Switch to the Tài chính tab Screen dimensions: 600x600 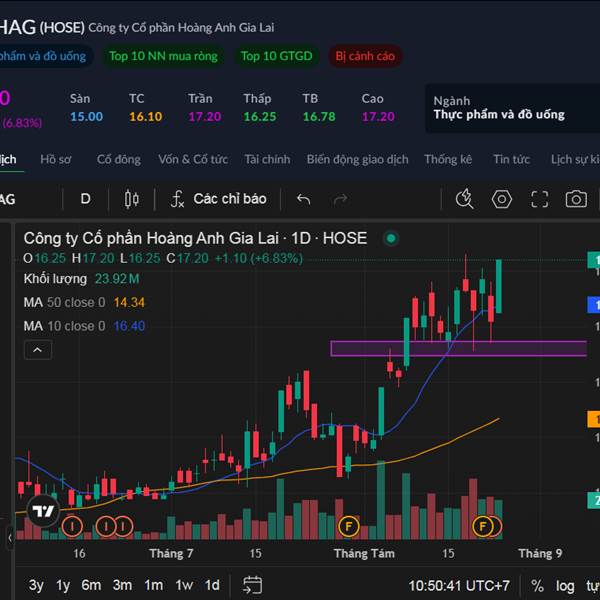[267, 159]
